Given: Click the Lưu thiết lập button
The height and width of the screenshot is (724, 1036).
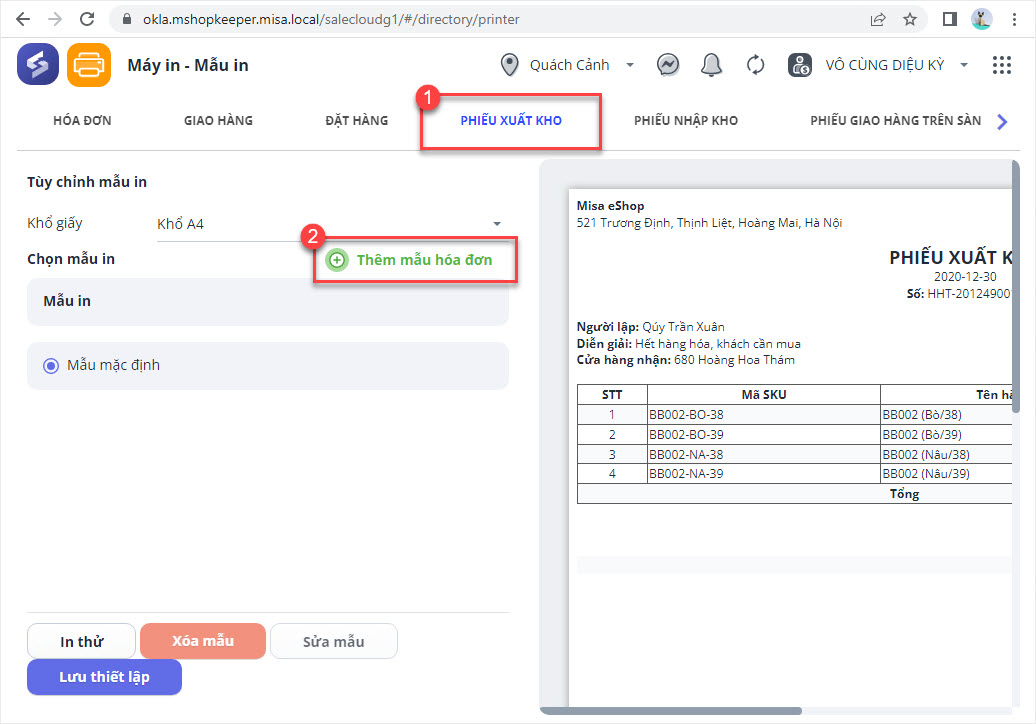Looking at the screenshot, I should coord(104,677).
